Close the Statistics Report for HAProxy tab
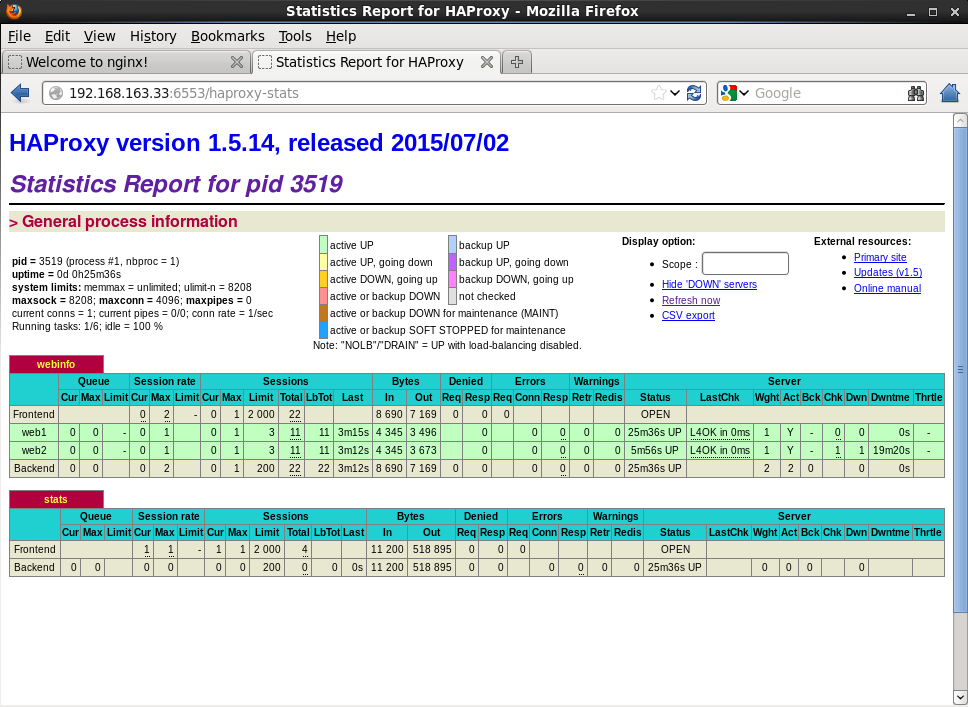This screenshot has height=707, width=968. coord(487,62)
